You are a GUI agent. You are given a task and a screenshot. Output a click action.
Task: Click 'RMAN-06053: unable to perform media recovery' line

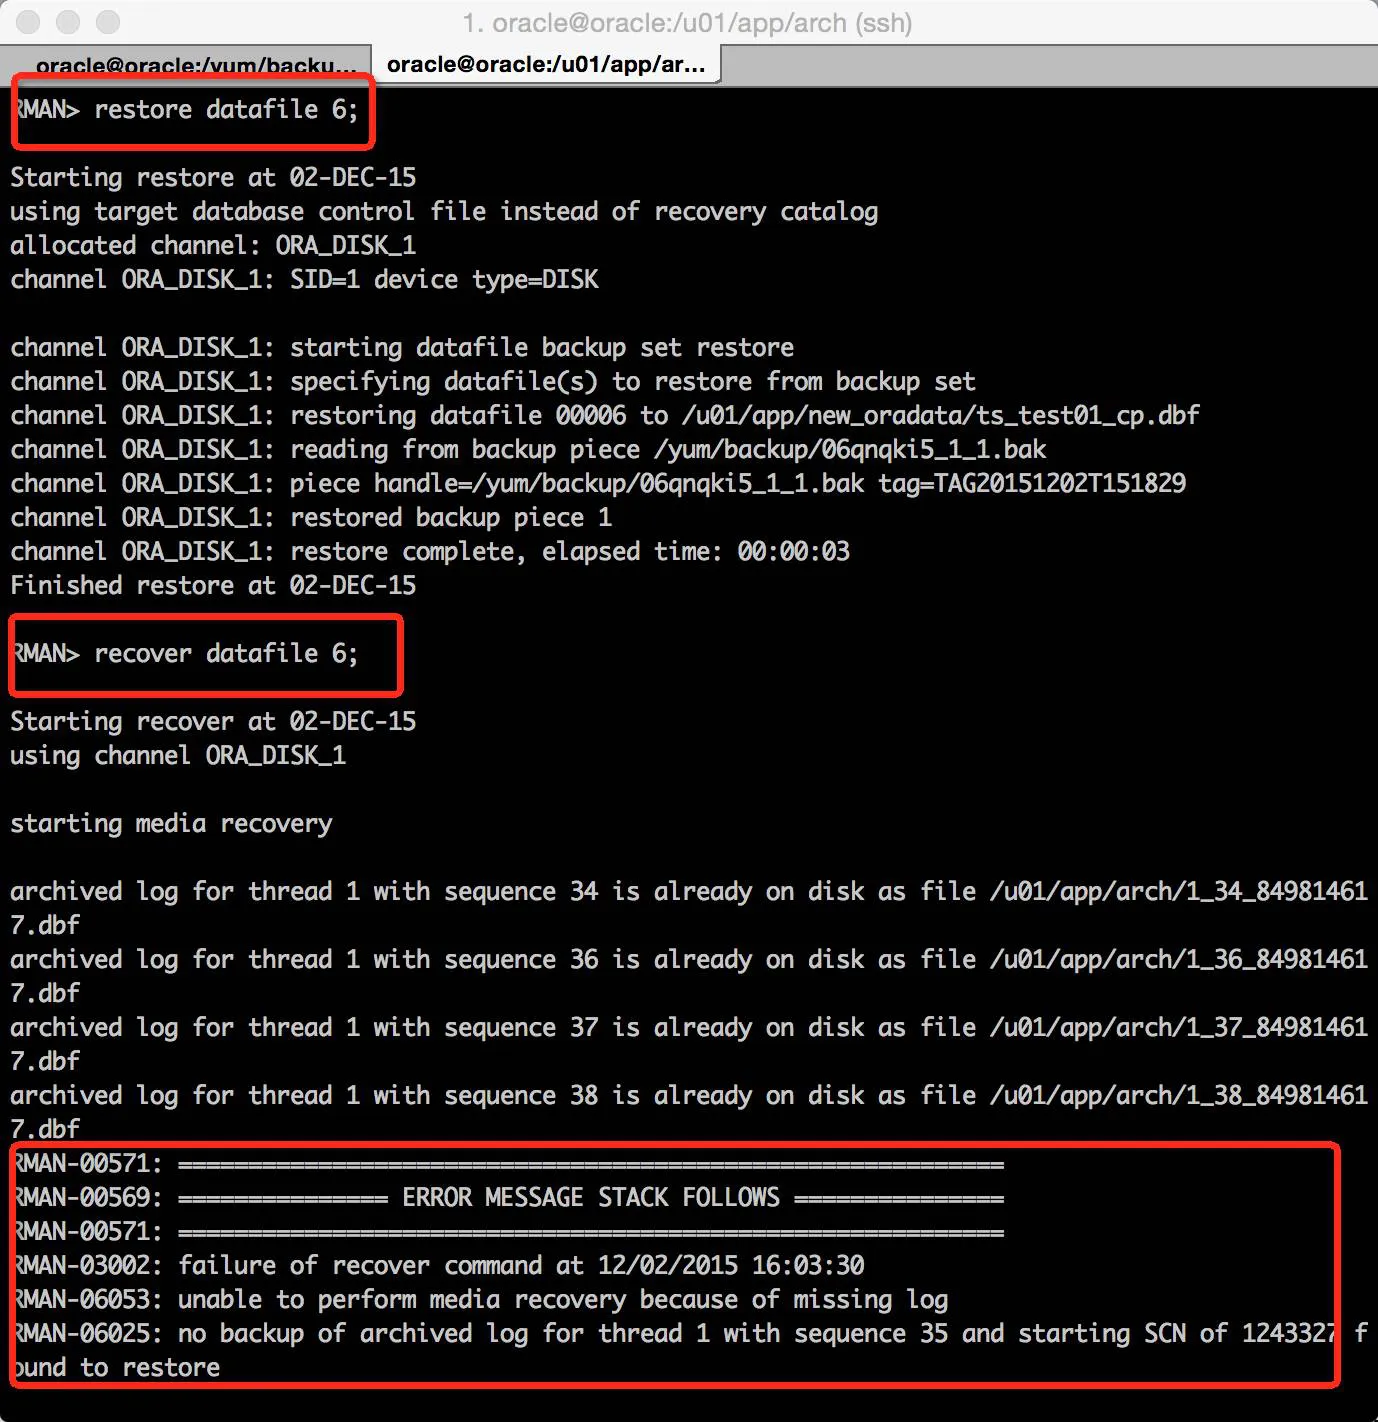[x=481, y=1300]
